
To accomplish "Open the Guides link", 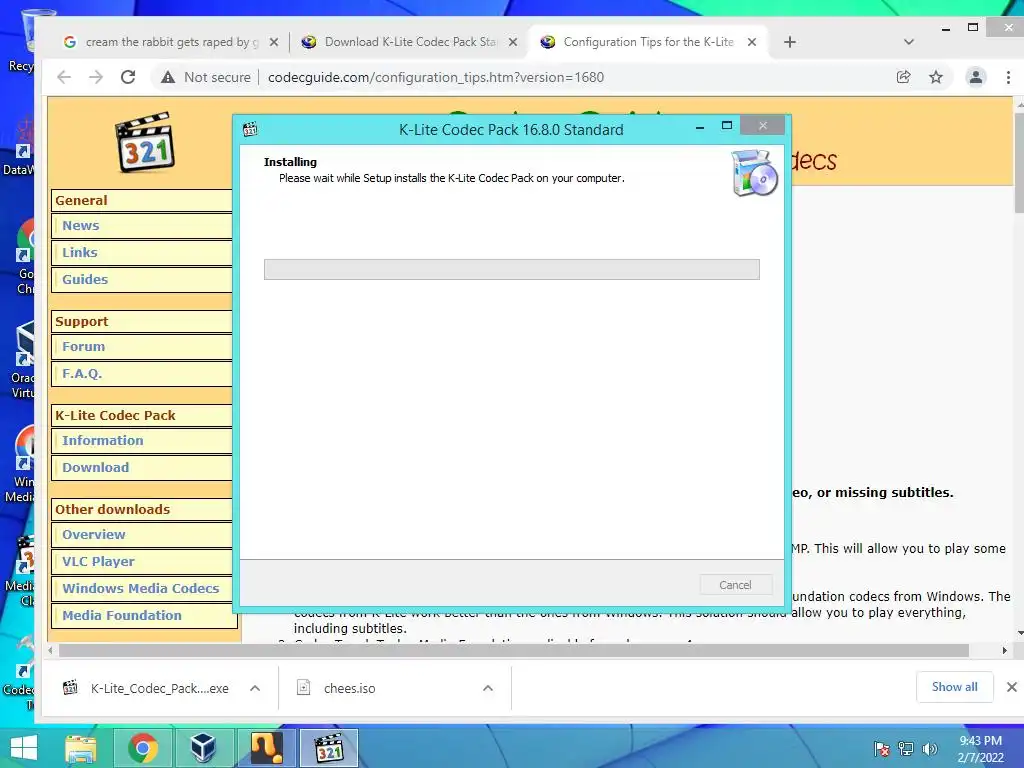I will [x=85, y=279].
